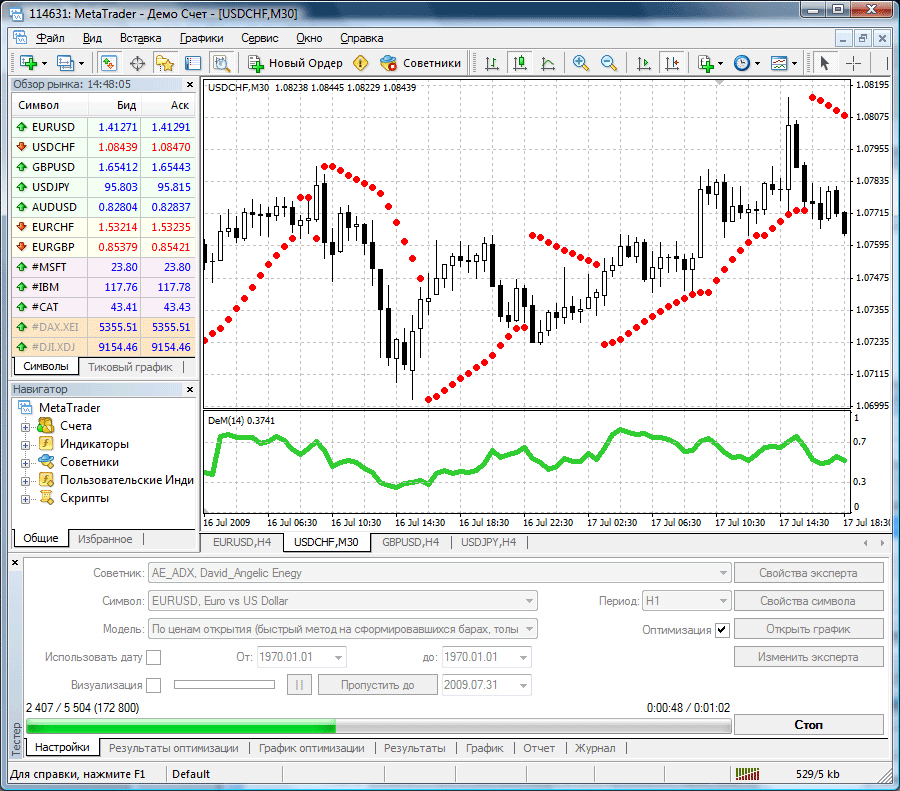900x791 pixels.
Task: Switch chart to line chart
Action: (x=548, y=63)
